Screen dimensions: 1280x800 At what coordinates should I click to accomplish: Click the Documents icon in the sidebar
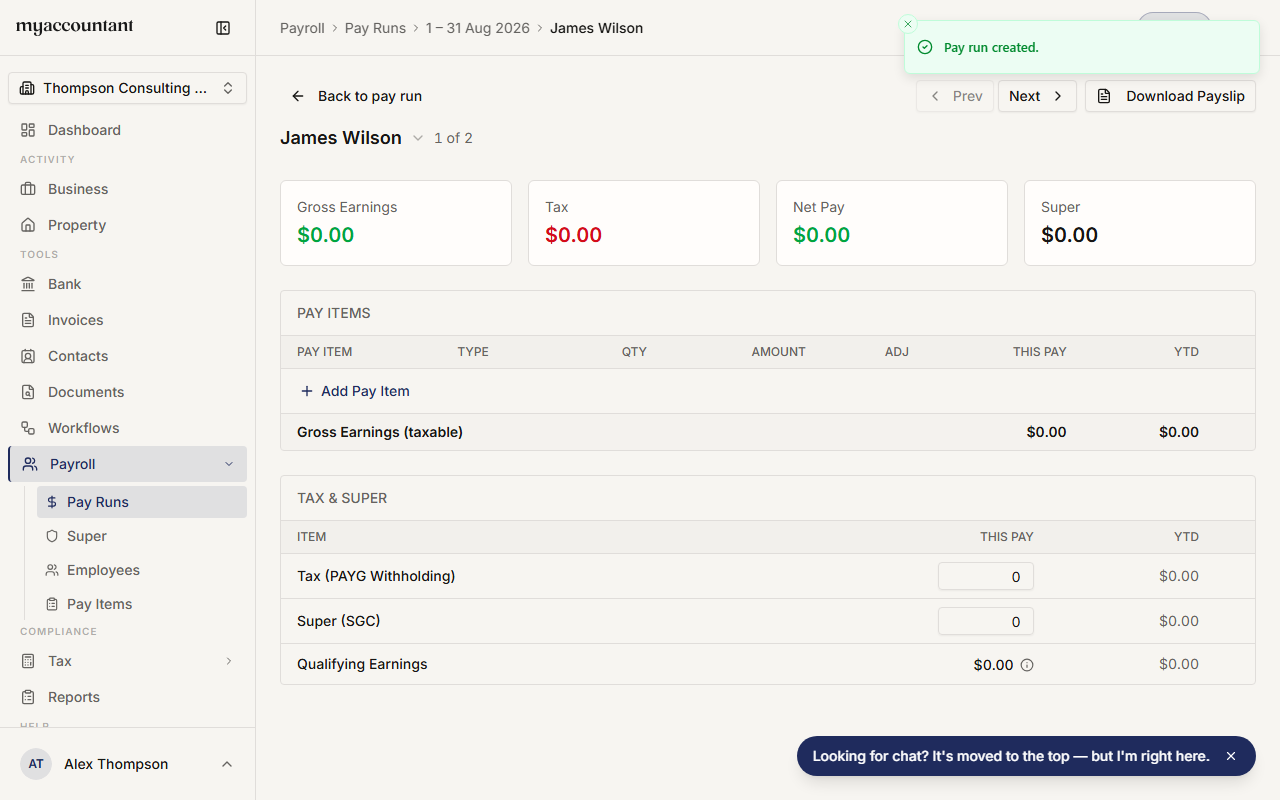click(28, 392)
